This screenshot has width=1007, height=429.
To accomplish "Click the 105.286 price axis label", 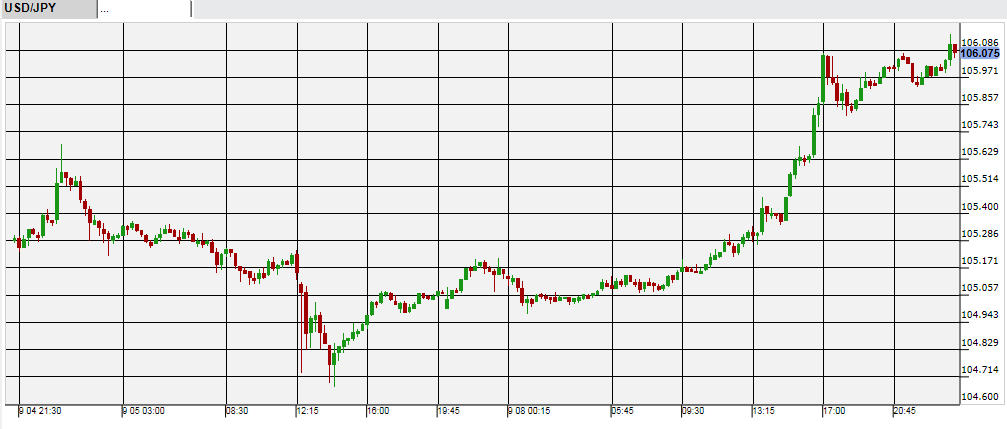I will 980,233.
